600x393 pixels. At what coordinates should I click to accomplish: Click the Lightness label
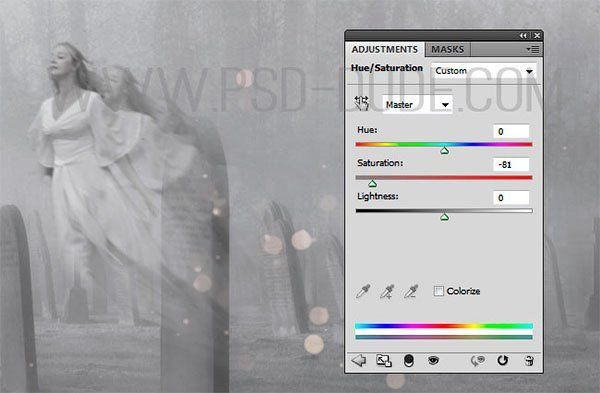(378, 196)
